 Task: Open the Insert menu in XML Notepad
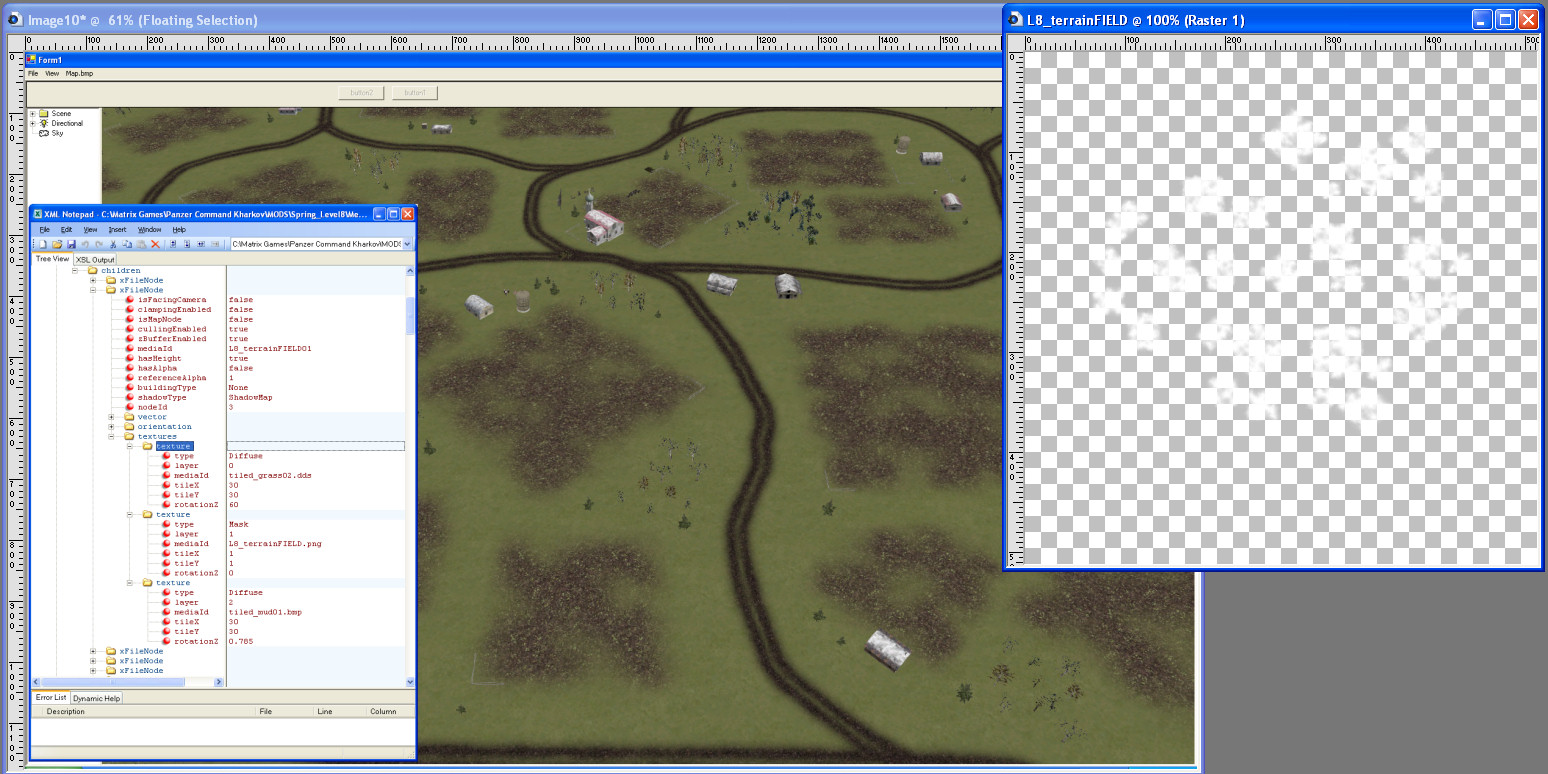click(117, 230)
